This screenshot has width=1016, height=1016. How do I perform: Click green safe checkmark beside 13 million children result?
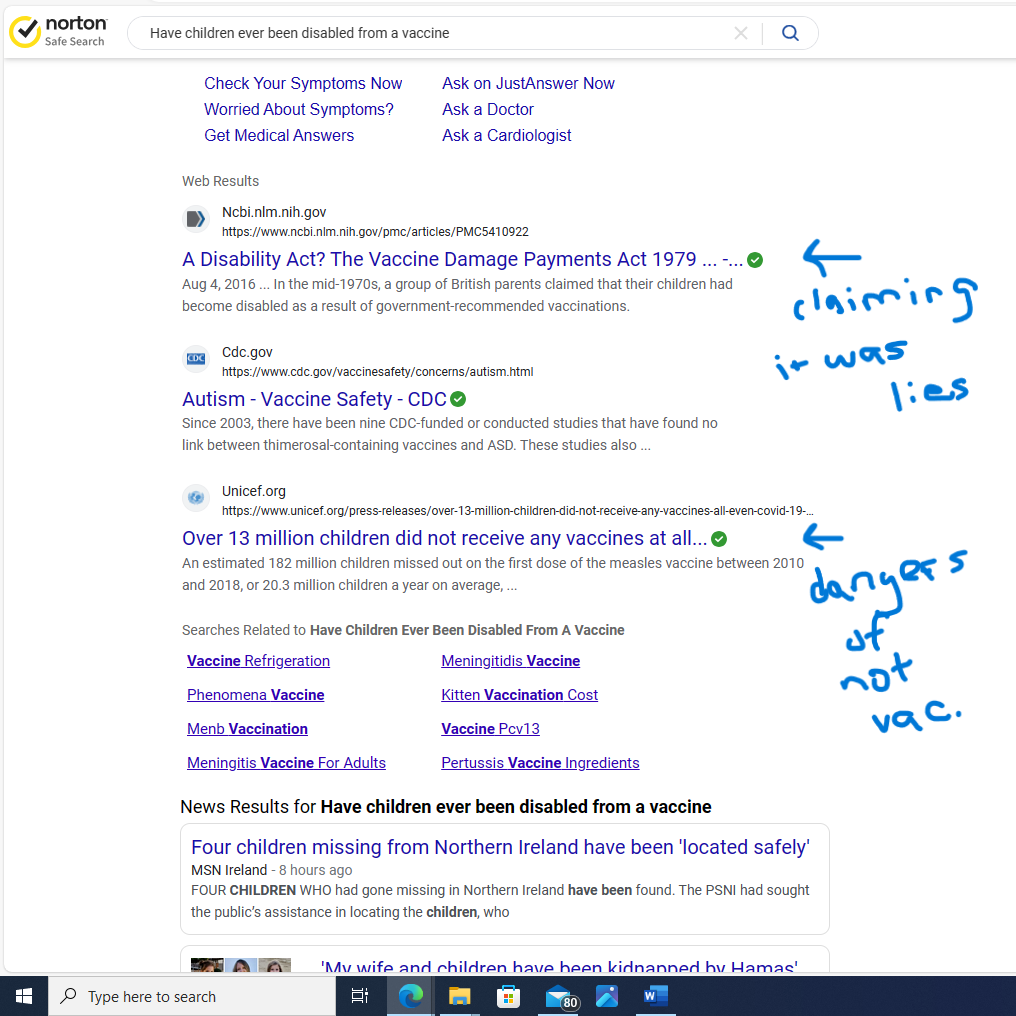click(x=719, y=538)
